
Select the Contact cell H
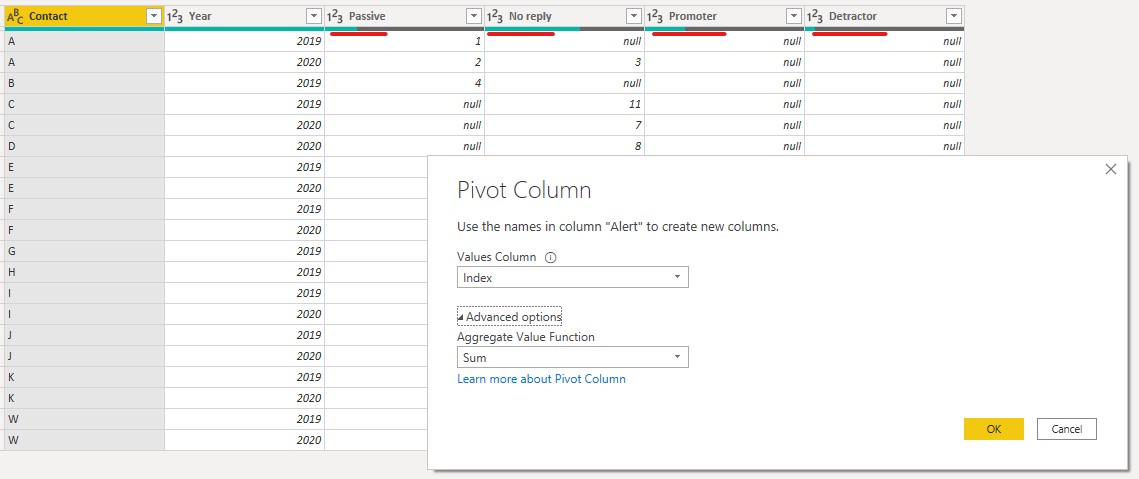[x=84, y=272]
